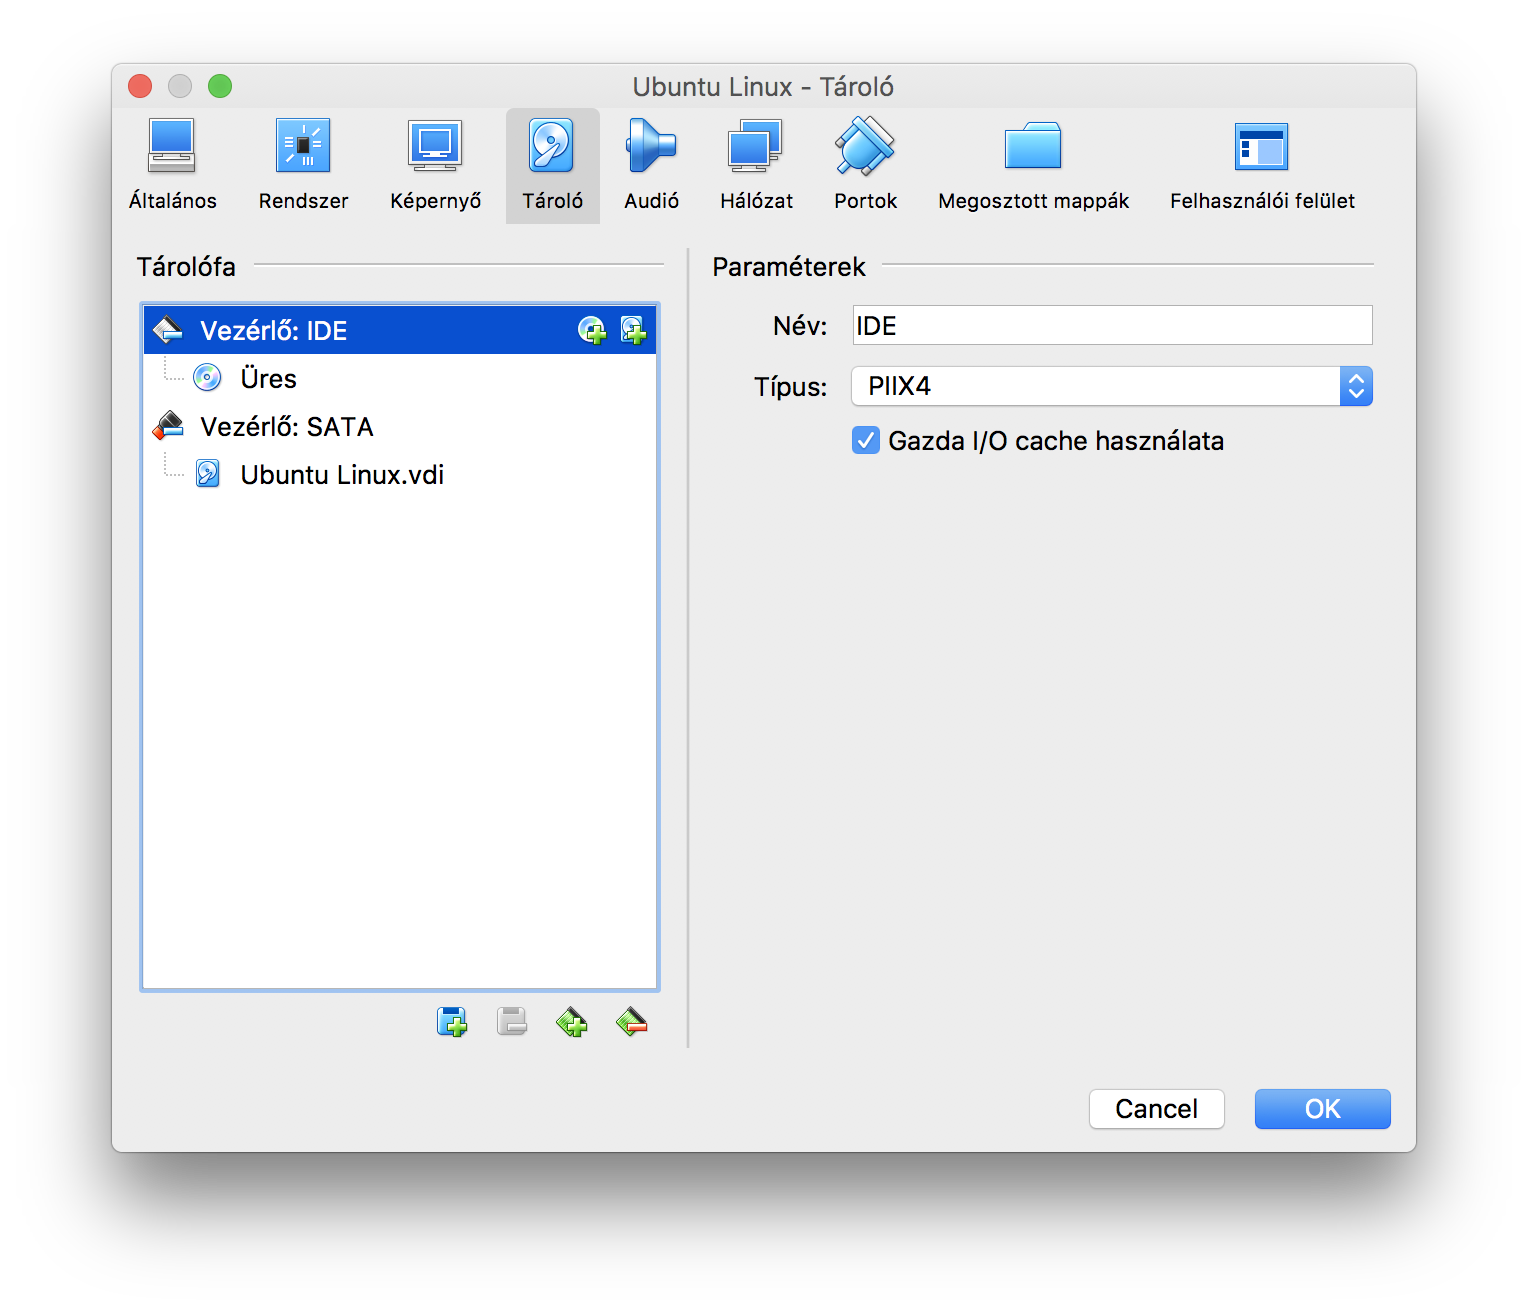The width and height of the screenshot is (1528, 1312).
Task: Select the Vezérlő: IDE tree row
Action: [x=400, y=330]
